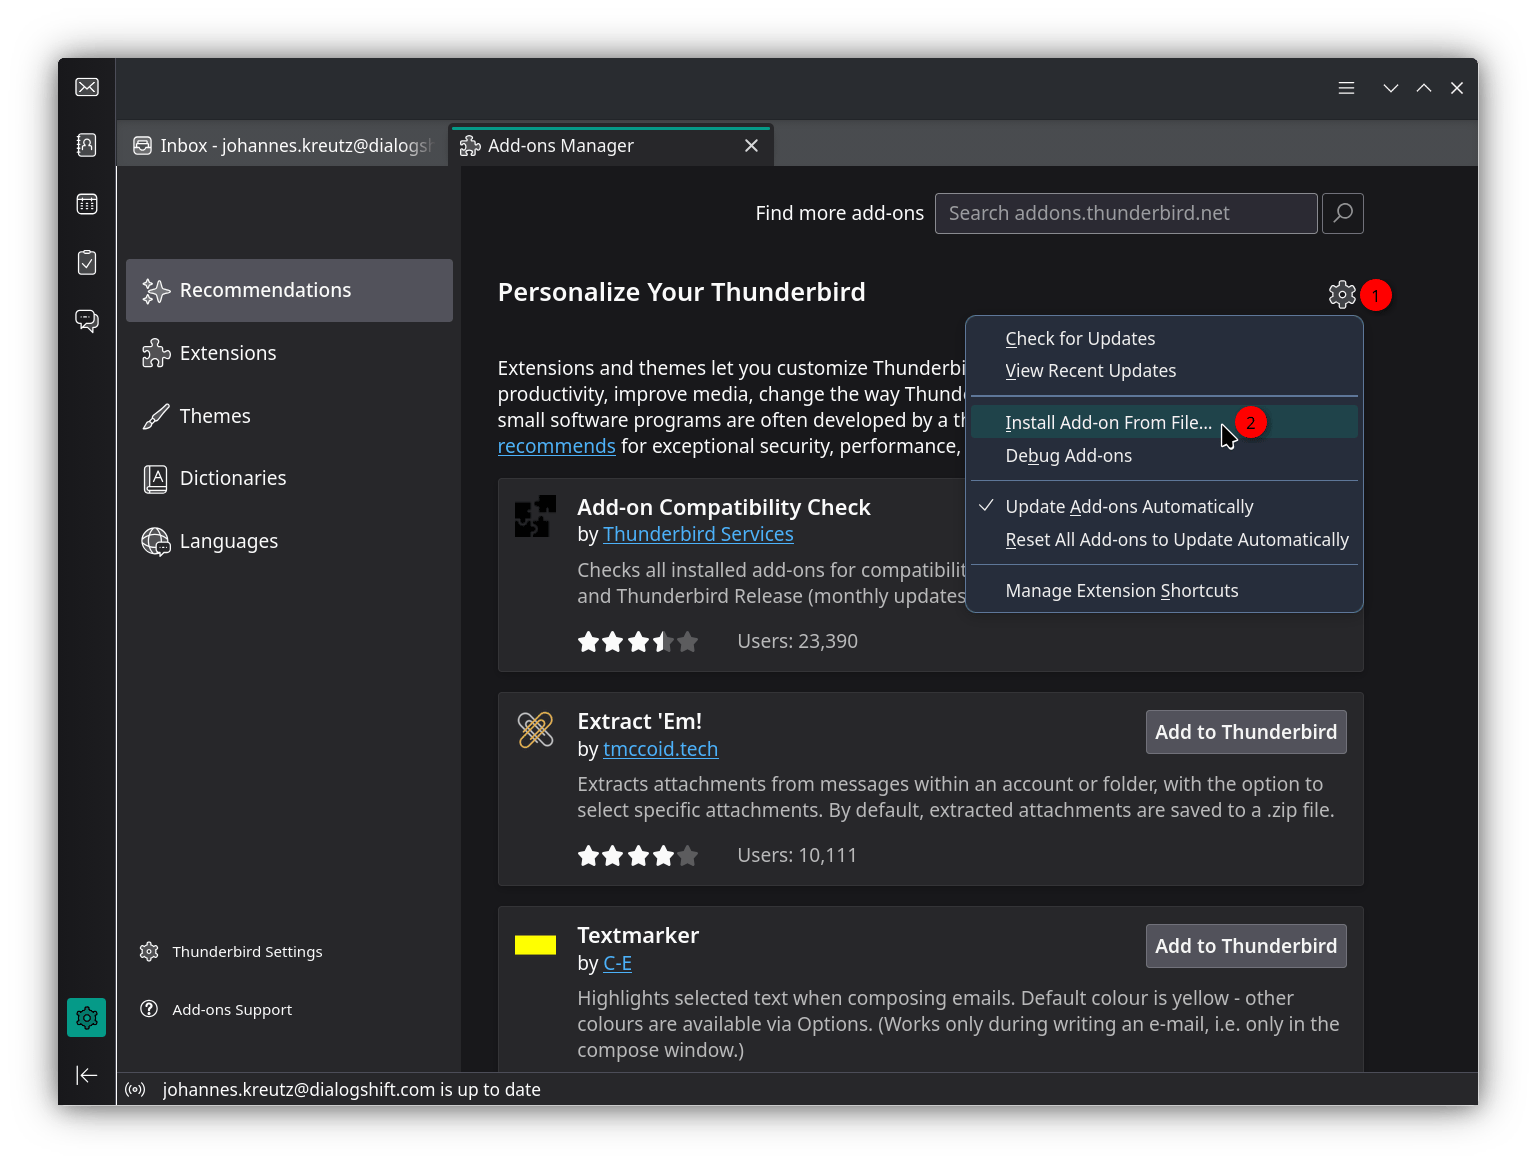Open the Address Book space icon
The height and width of the screenshot is (1164, 1537).
pos(87,145)
